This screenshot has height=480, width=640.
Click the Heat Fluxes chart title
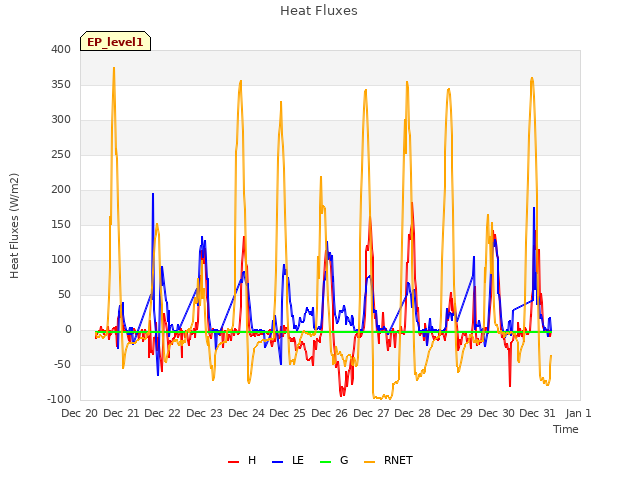click(319, 11)
